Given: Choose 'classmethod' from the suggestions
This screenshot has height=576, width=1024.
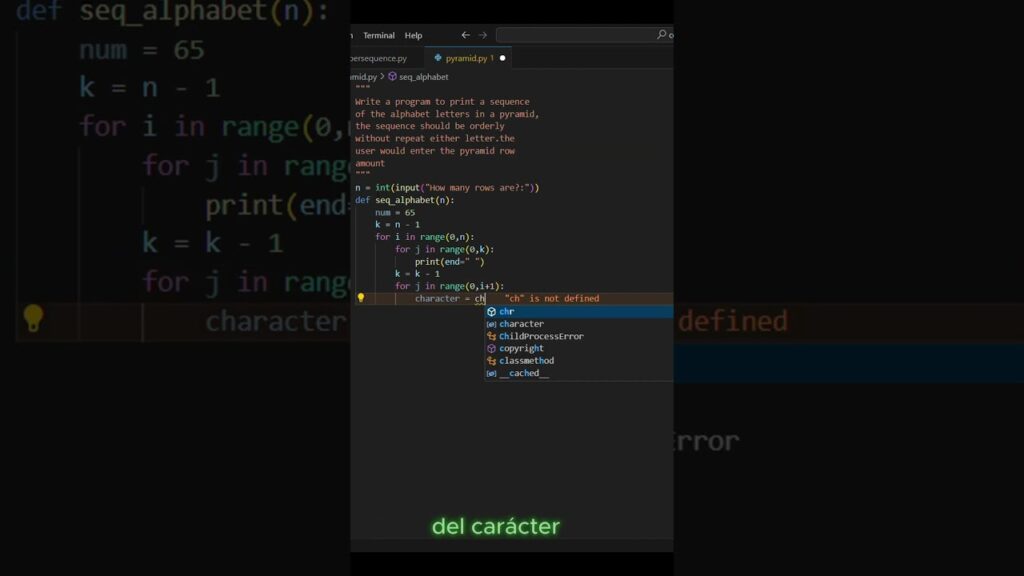Looking at the screenshot, I should tap(526, 361).
